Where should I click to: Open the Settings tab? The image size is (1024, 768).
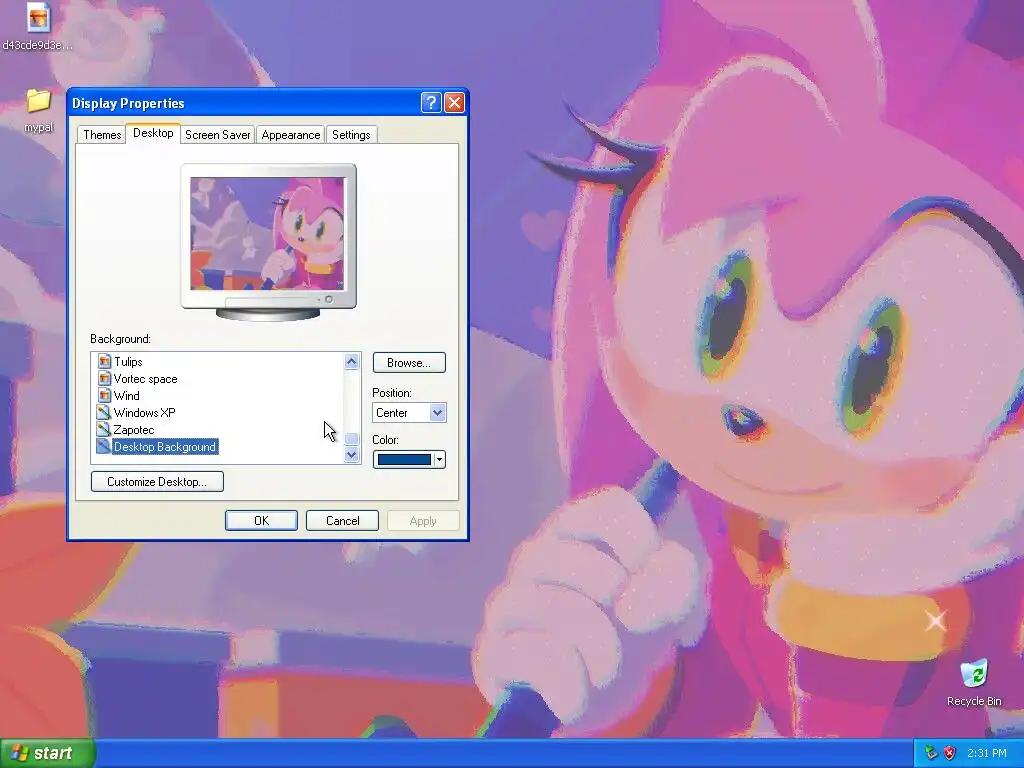pyautogui.click(x=351, y=135)
